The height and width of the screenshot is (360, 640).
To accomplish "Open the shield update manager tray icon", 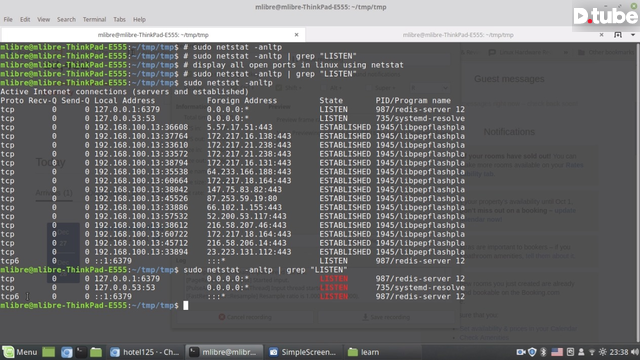I will (x=532, y=352).
